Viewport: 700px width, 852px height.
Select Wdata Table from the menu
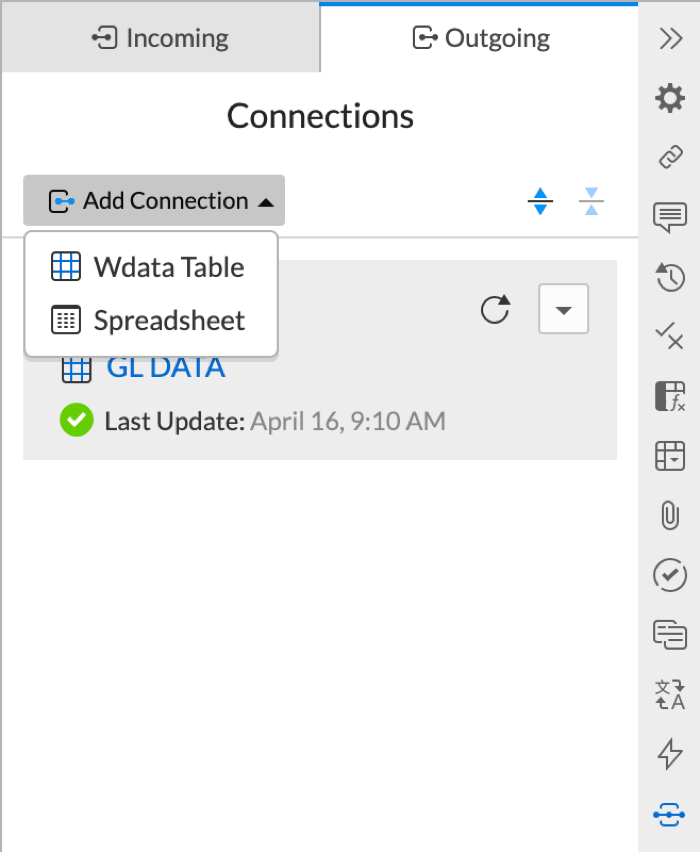(150, 267)
